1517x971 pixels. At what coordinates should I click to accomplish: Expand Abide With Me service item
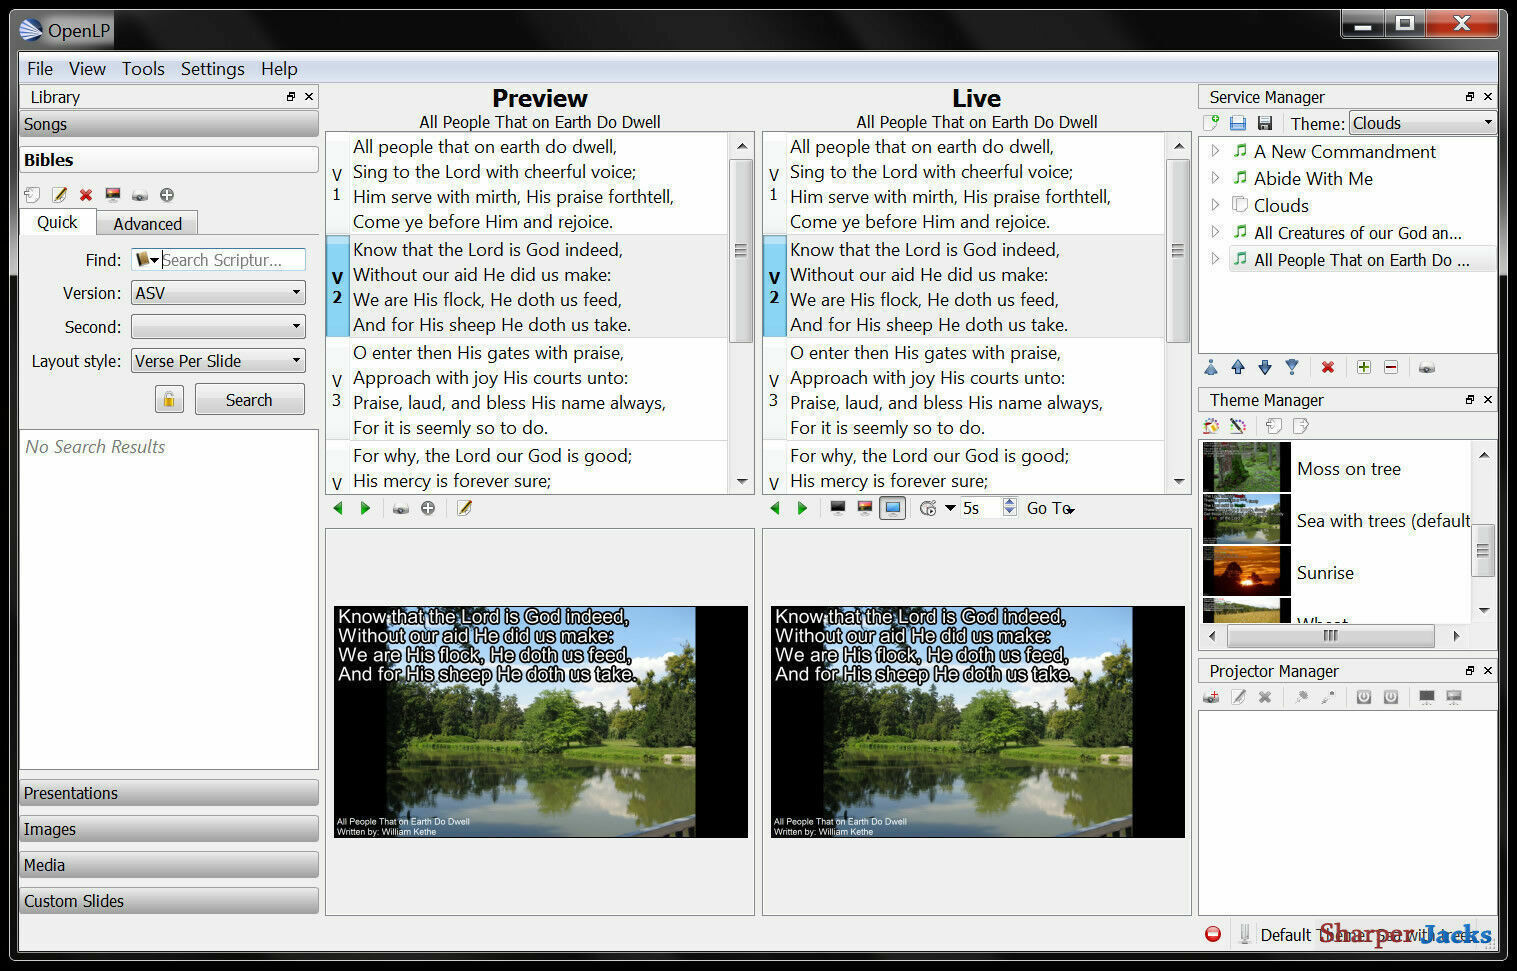(x=1215, y=178)
